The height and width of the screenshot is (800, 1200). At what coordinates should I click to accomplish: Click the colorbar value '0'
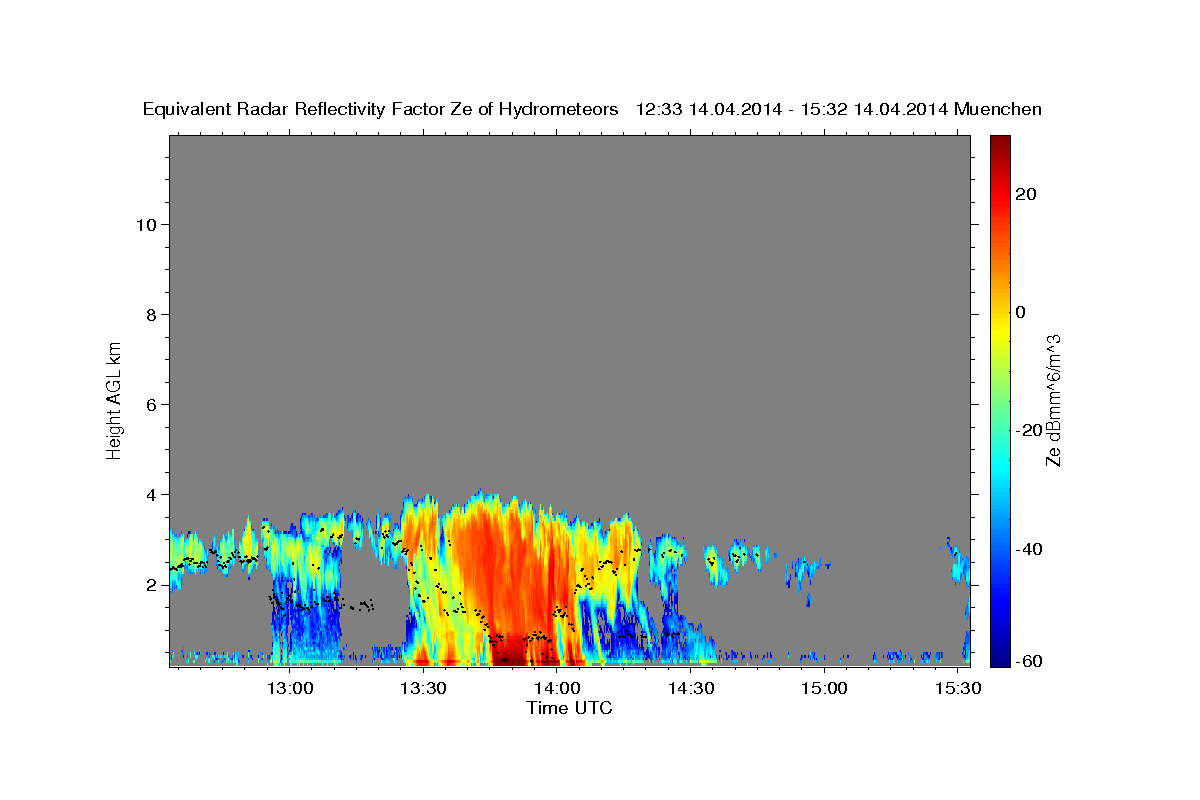coord(1021,312)
